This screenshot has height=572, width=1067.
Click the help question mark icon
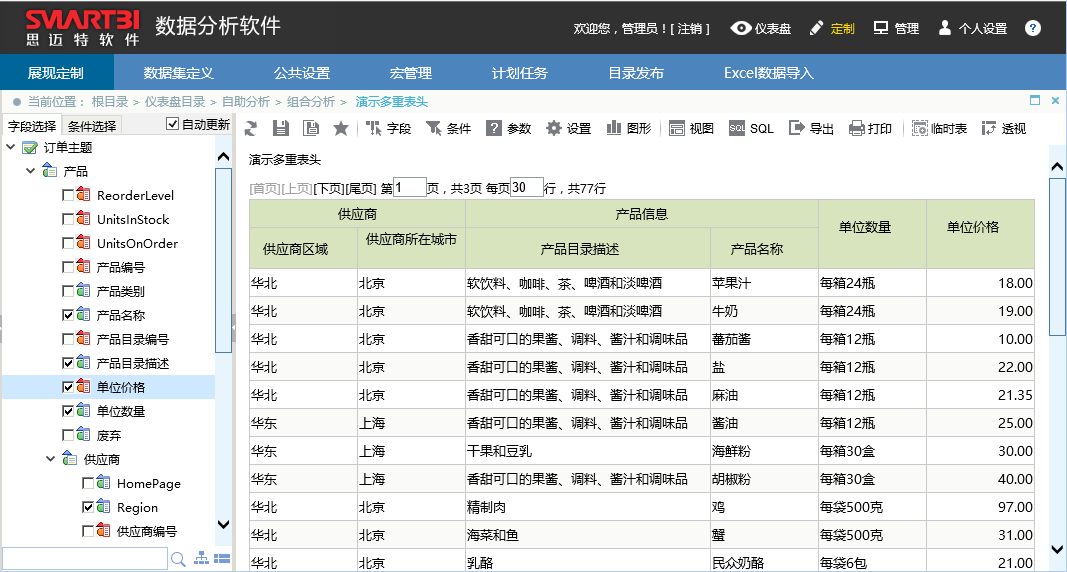tap(1033, 29)
